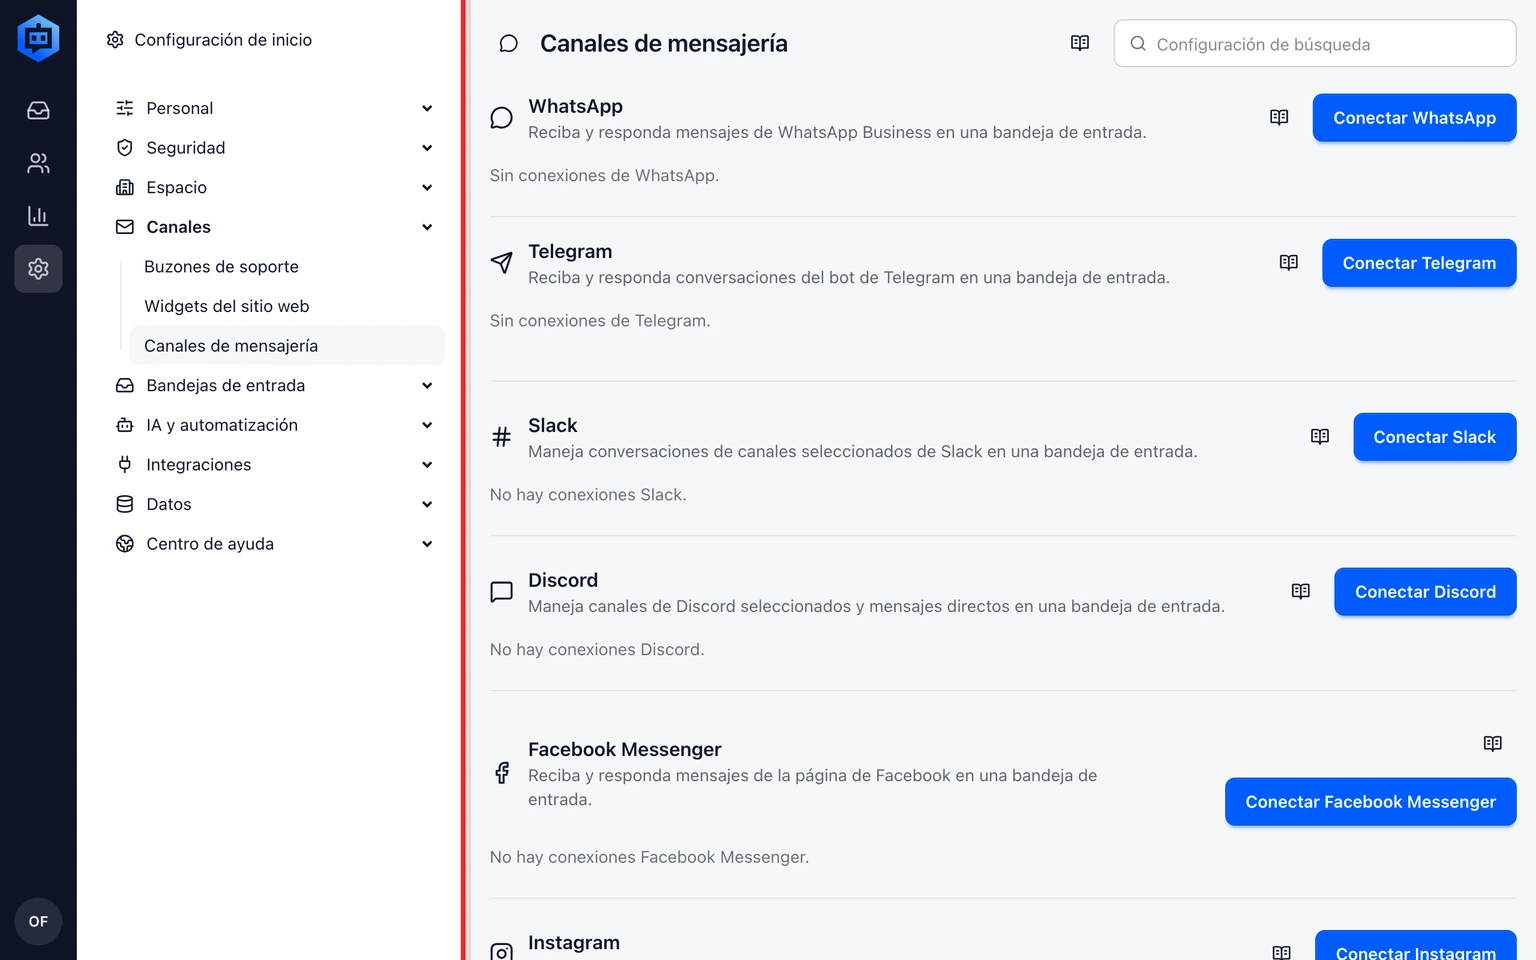Expand the Bandejas de entrada chevron

pos(427,385)
